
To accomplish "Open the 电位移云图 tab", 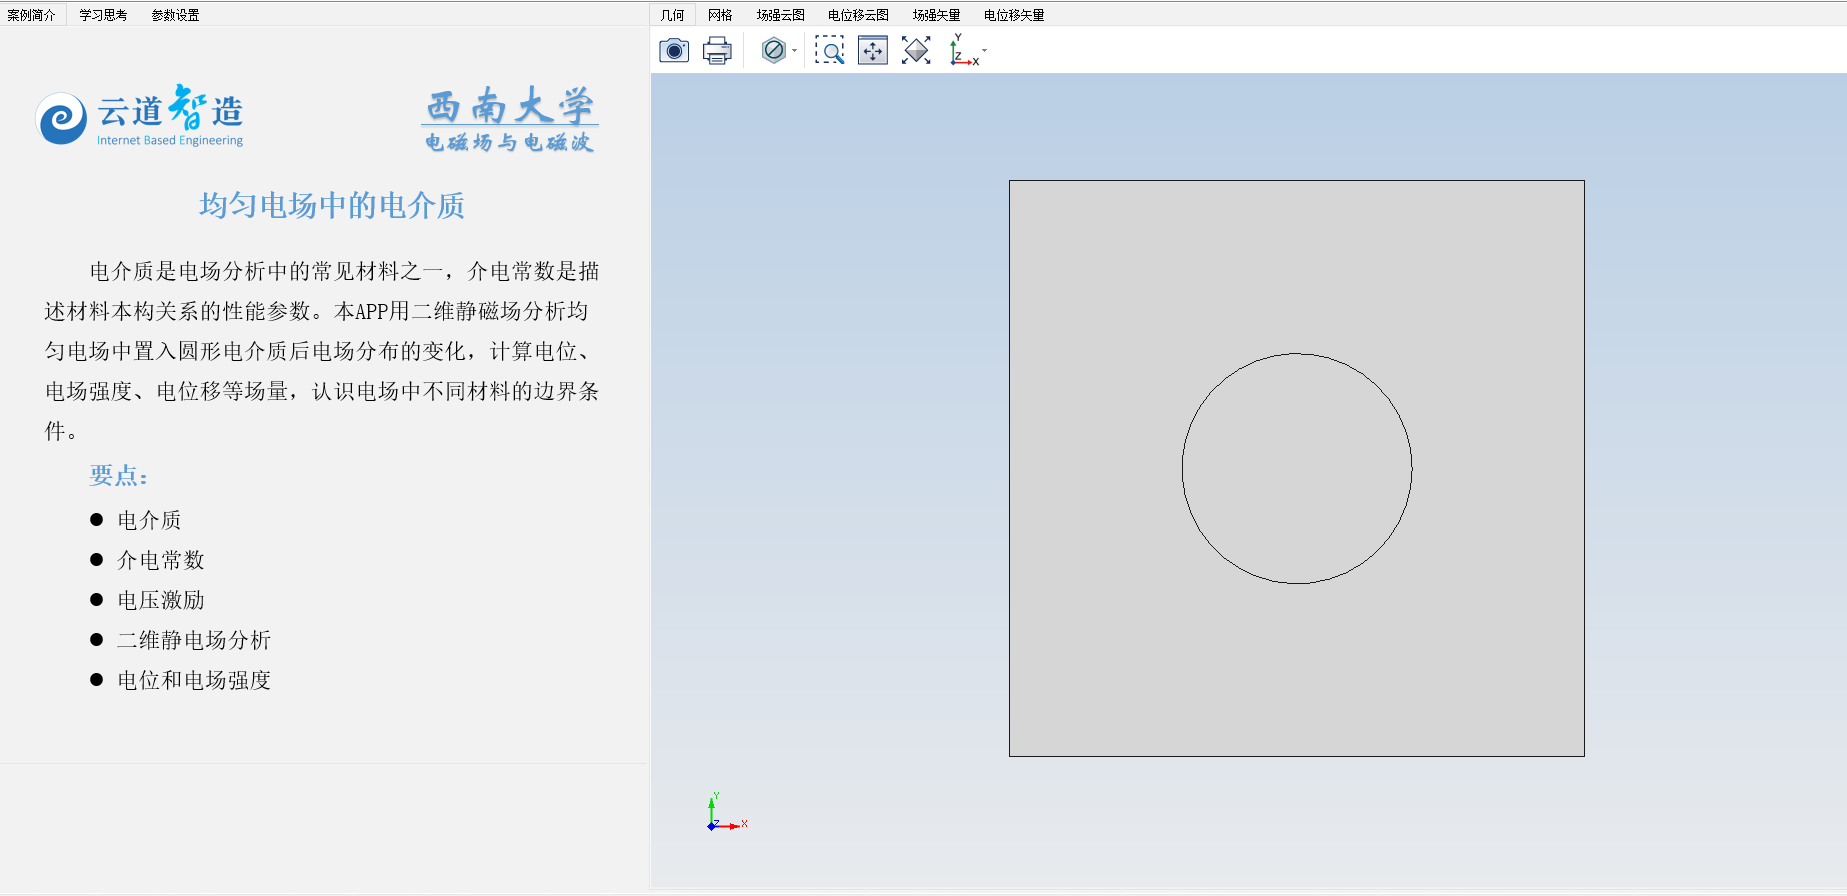I will (858, 15).
